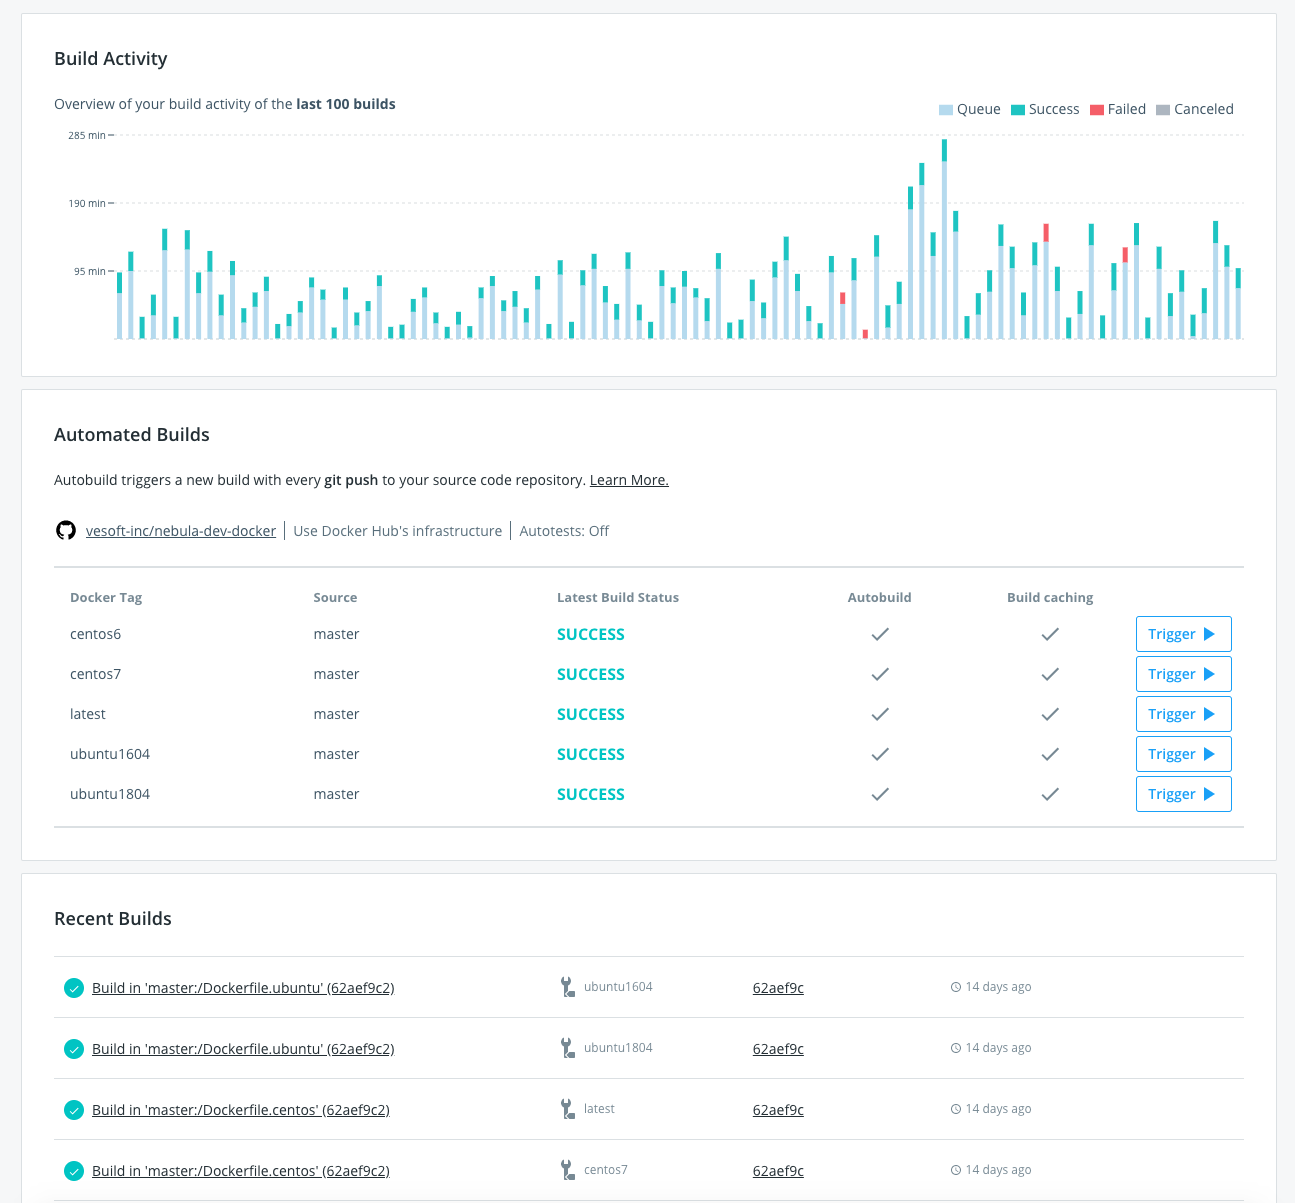The height and width of the screenshot is (1203, 1295).
Task: Open first Dockerfile.ubuntu build for ubuntu1604
Action: [243, 988]
